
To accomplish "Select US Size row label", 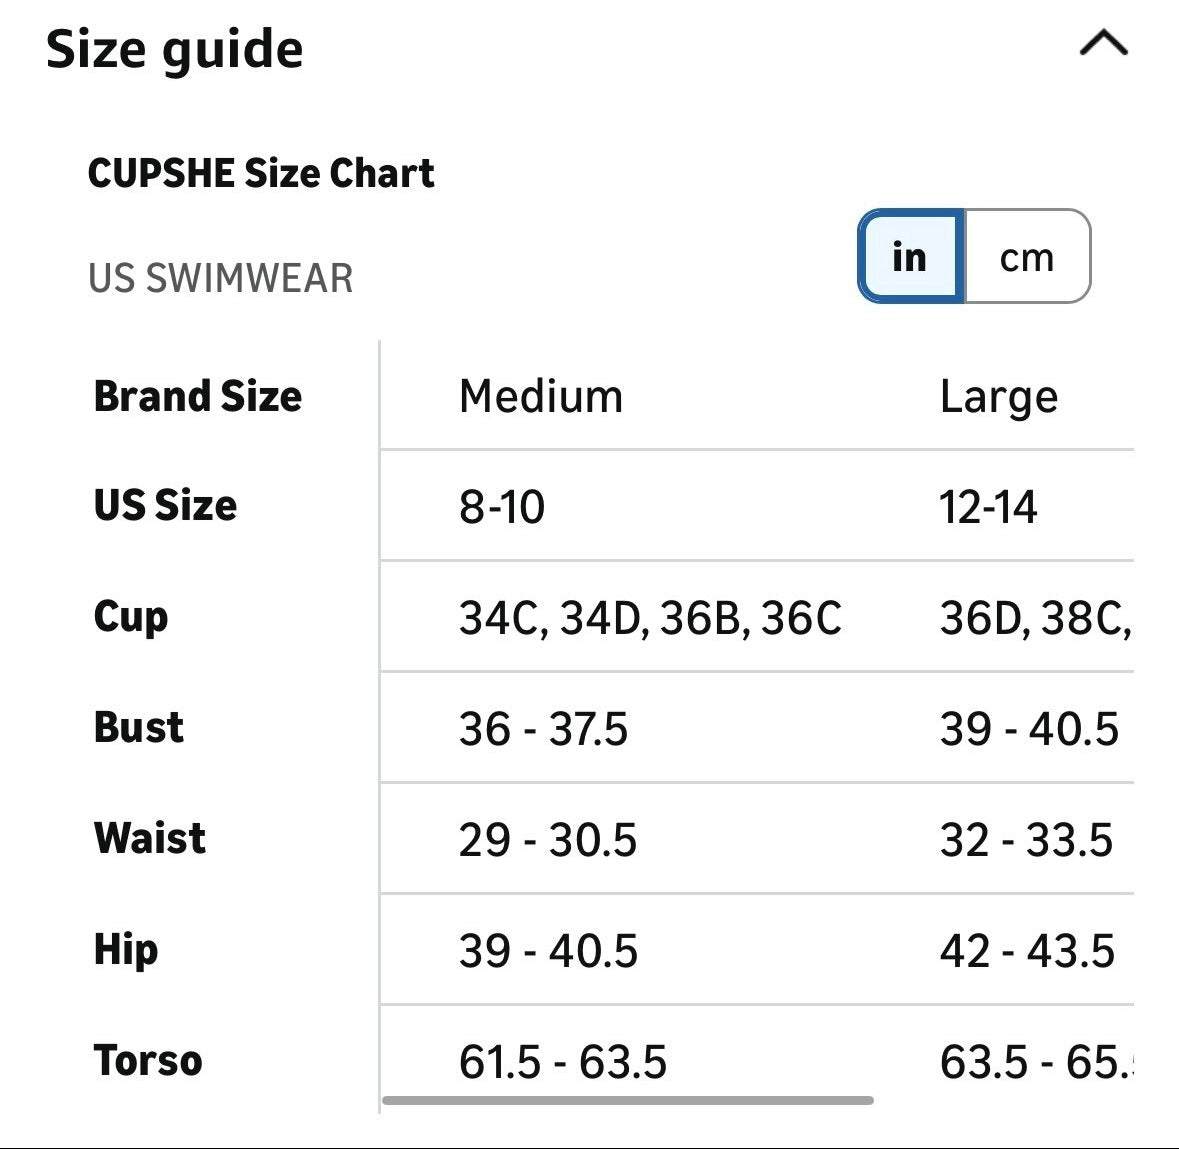I will pos(163,506).
